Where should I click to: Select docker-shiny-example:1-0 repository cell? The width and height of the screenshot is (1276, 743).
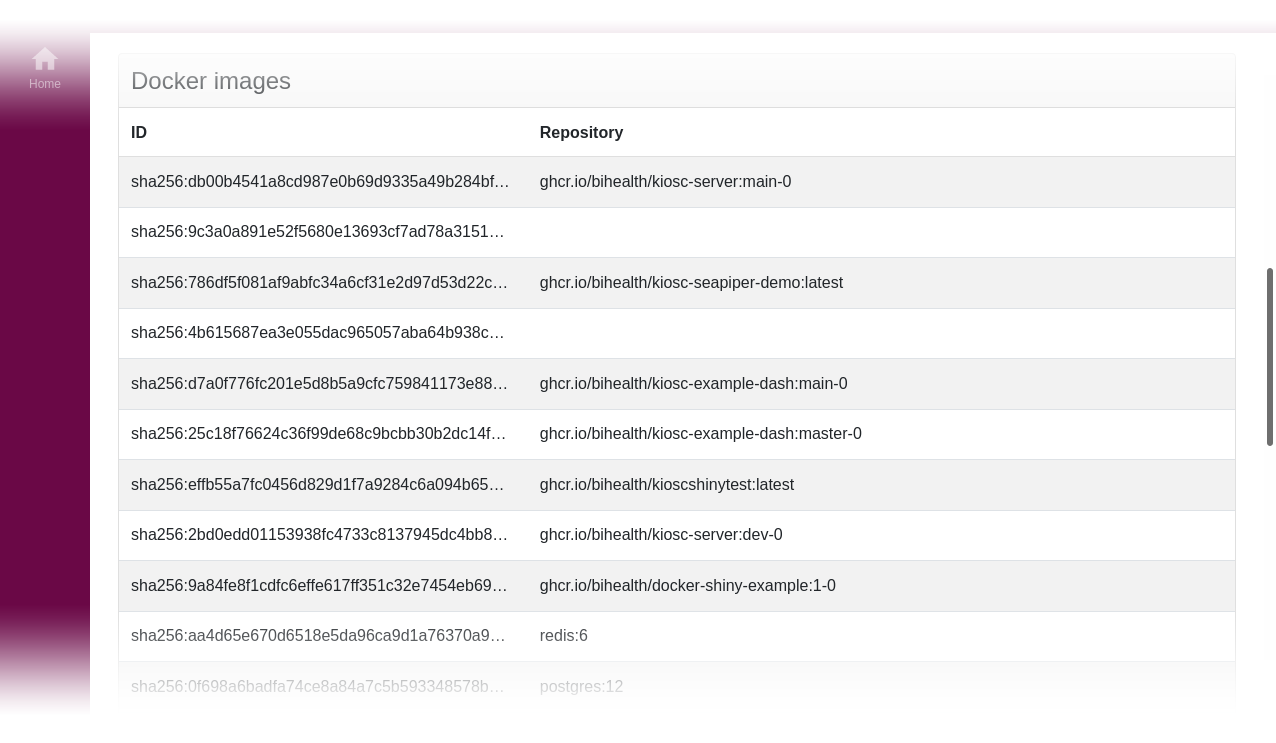coord(881,586)
